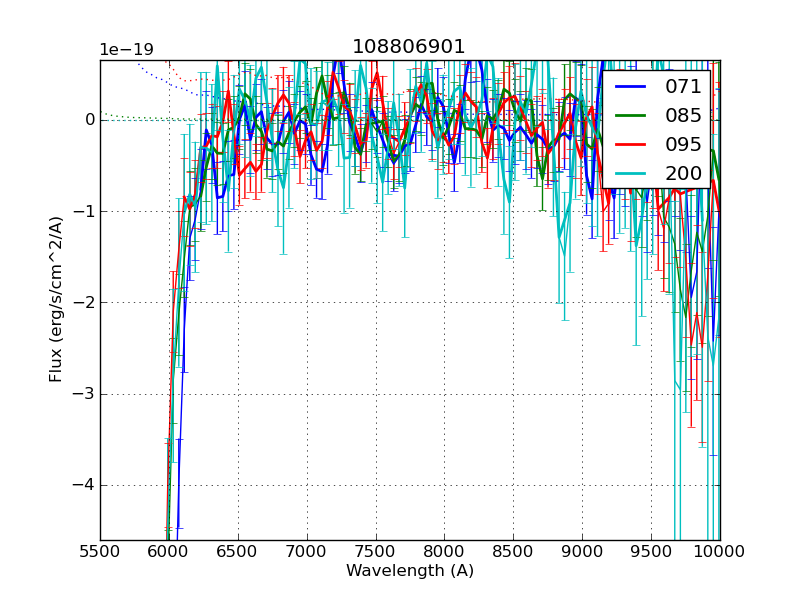Viewport: 800px width, 600px height.
Task: Click the 071 legend label
Action: pos(683,87)
